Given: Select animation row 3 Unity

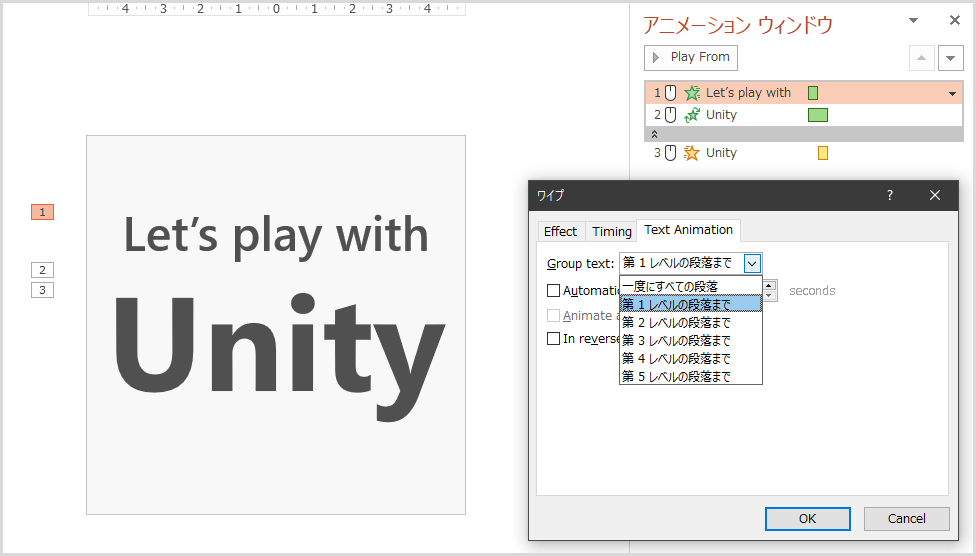Looking at the screenshot, I should (803, 153).
